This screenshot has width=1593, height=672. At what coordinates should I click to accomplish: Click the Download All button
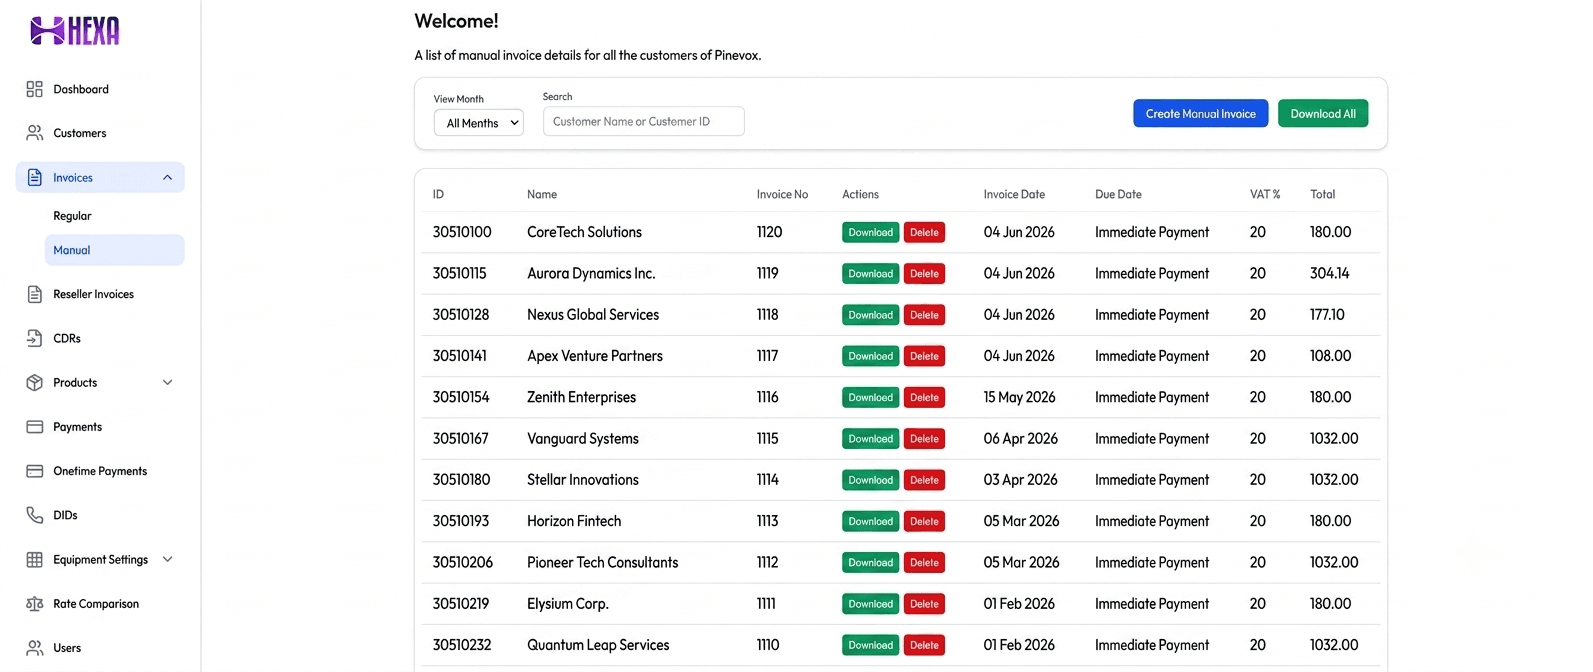pos(1322,113)
